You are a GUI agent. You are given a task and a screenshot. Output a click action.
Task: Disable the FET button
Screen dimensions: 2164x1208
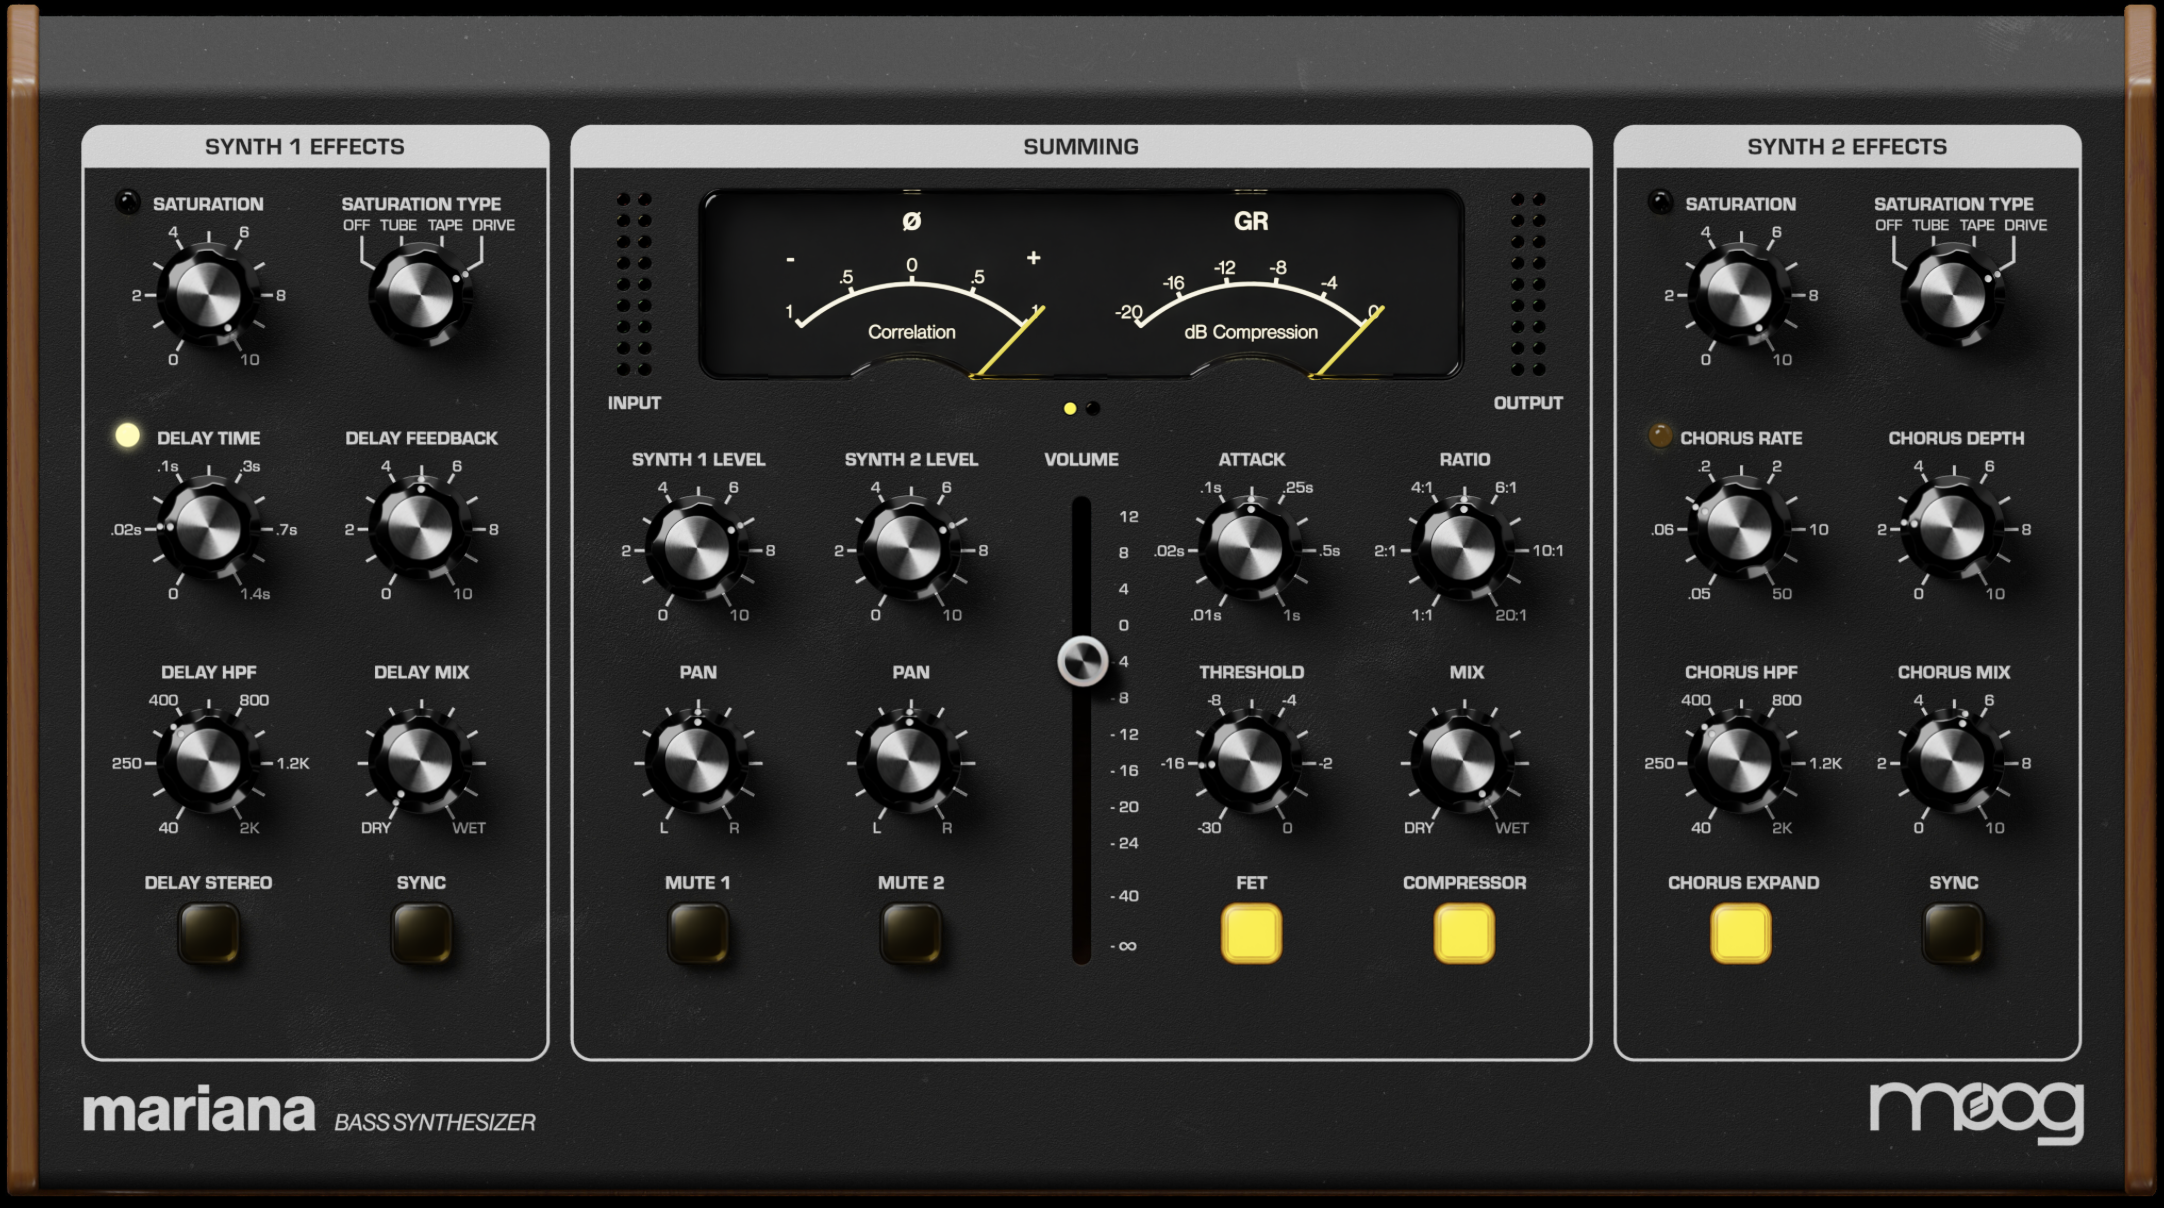tap(1250, 933)
